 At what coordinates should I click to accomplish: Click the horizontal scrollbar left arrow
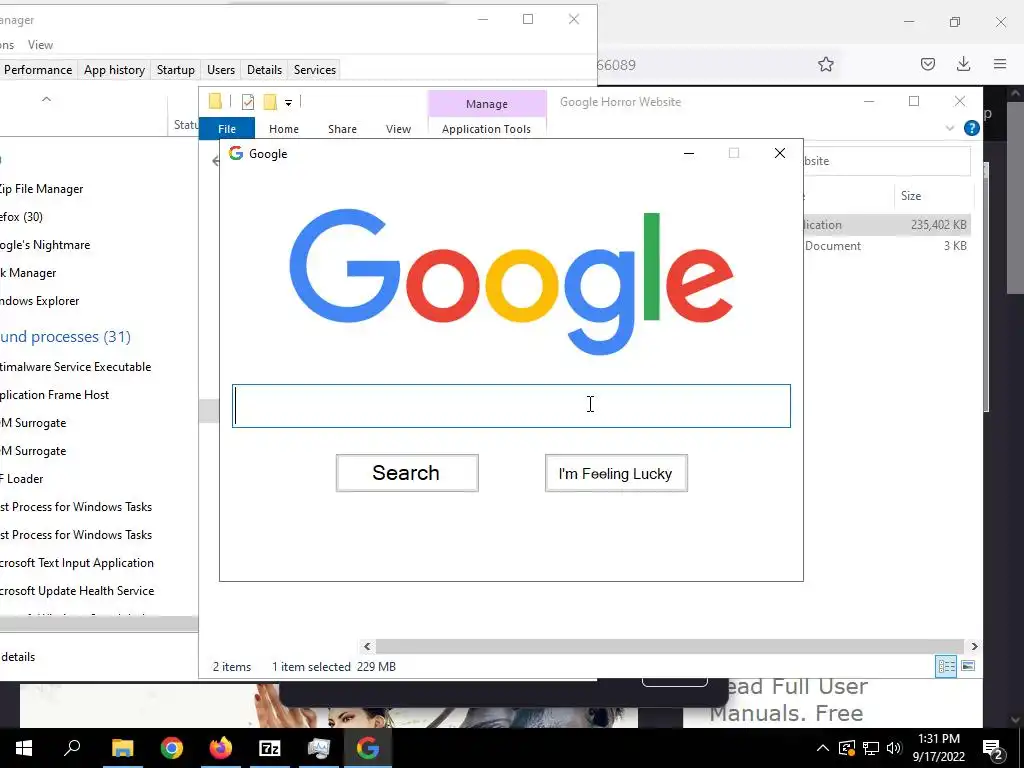(367, 646)
